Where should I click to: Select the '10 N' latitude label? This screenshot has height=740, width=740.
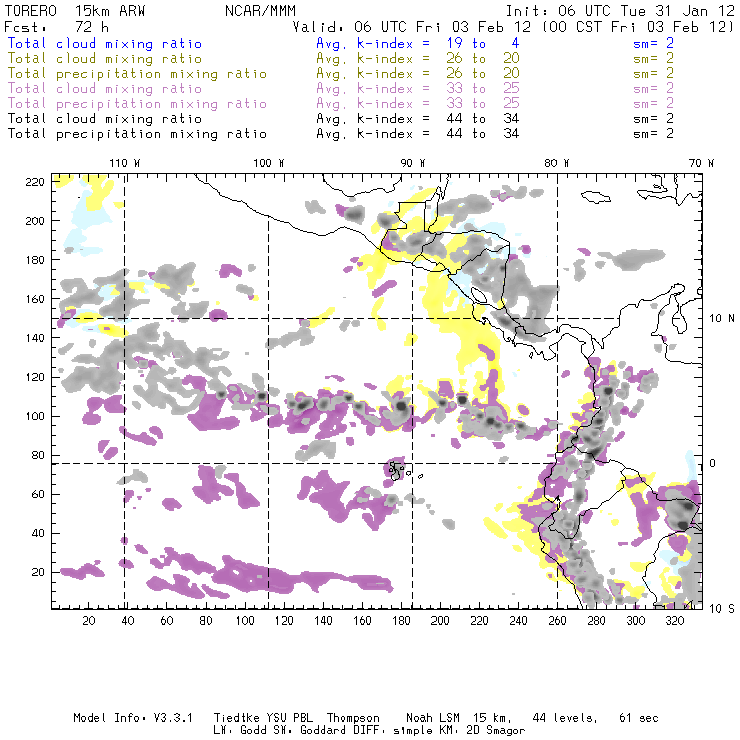tap(722, 319)
